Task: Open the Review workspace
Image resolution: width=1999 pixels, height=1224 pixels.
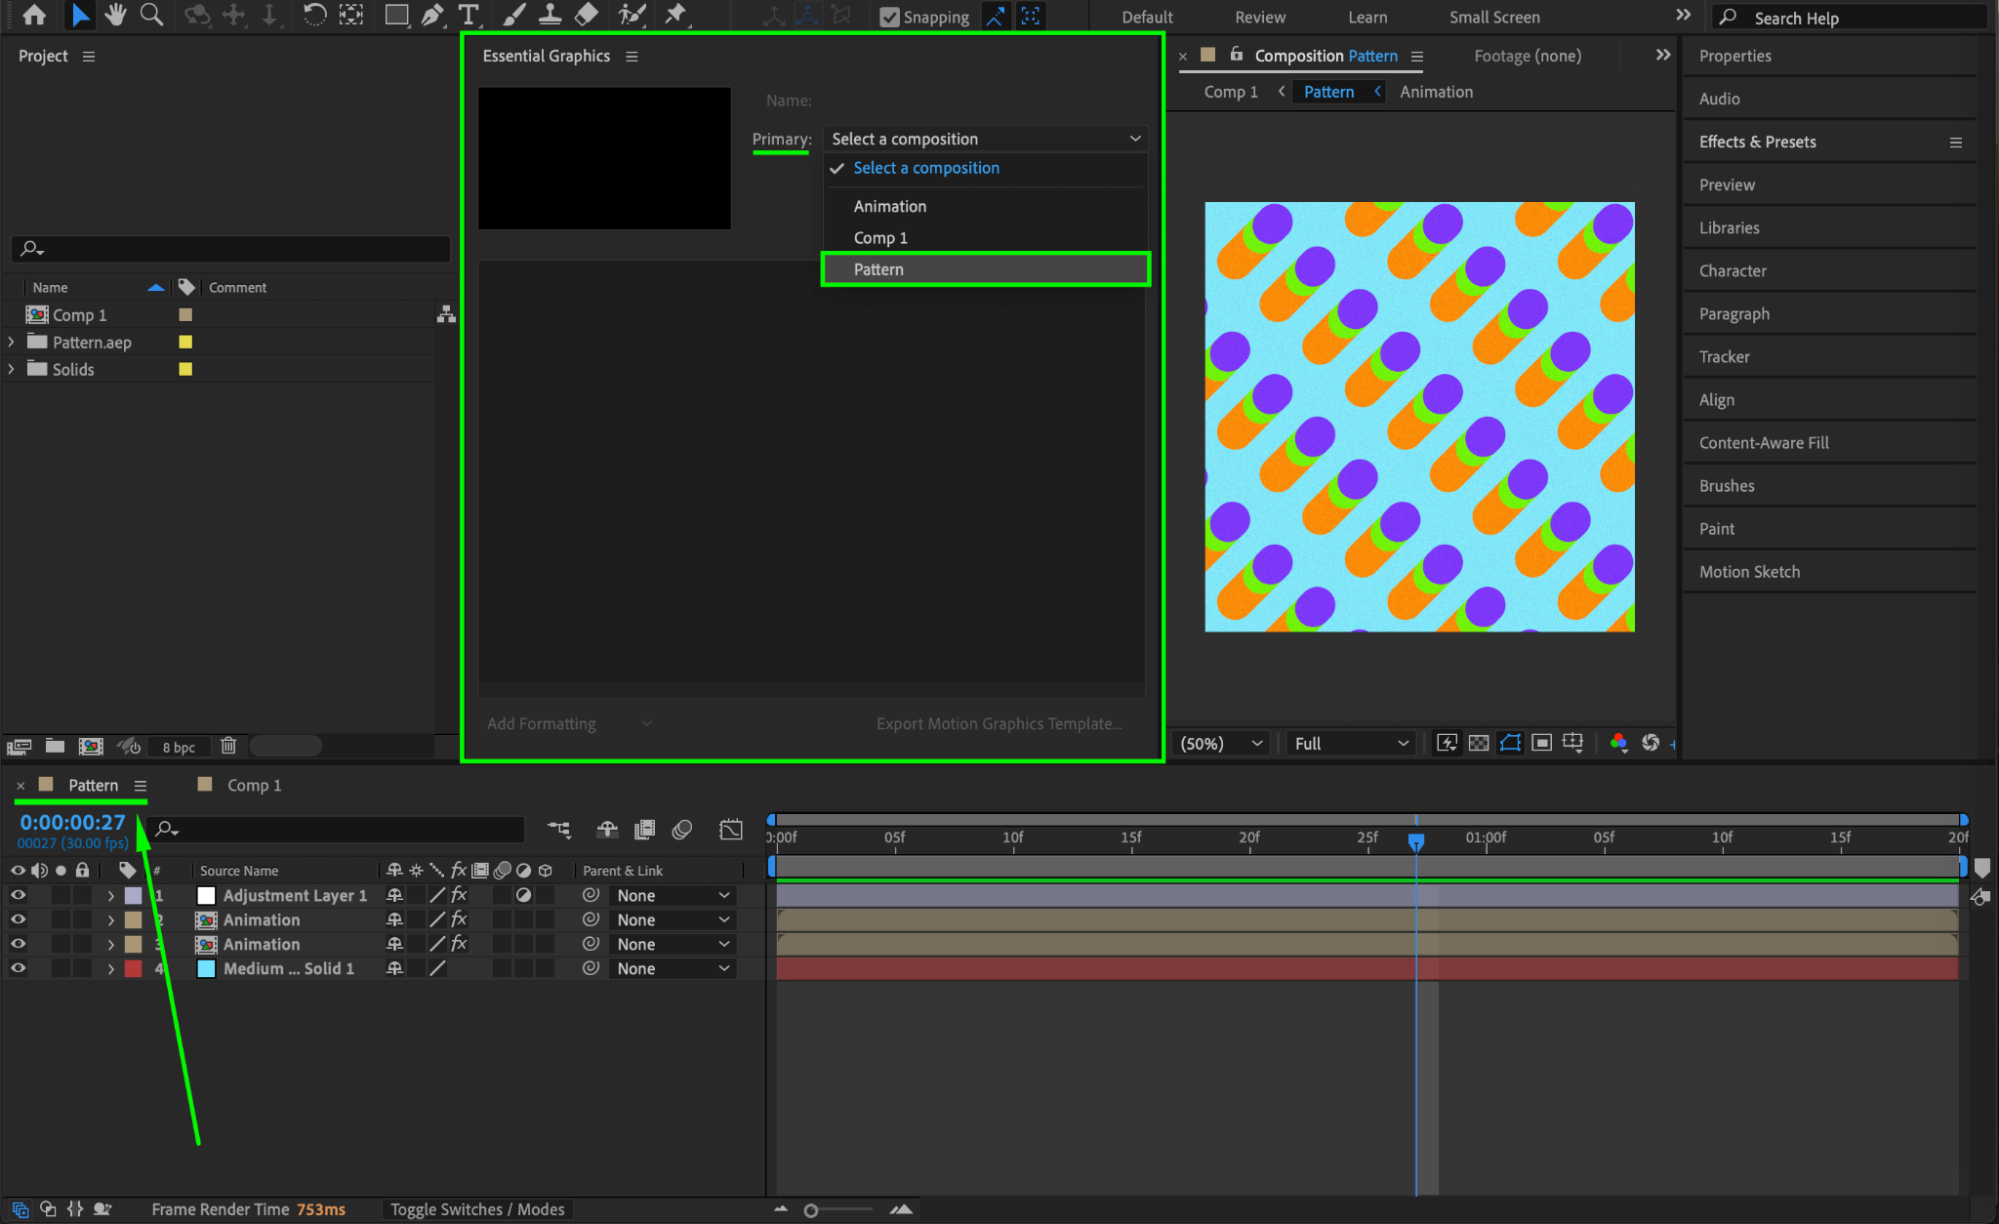Action: [x=1259, y=17]
